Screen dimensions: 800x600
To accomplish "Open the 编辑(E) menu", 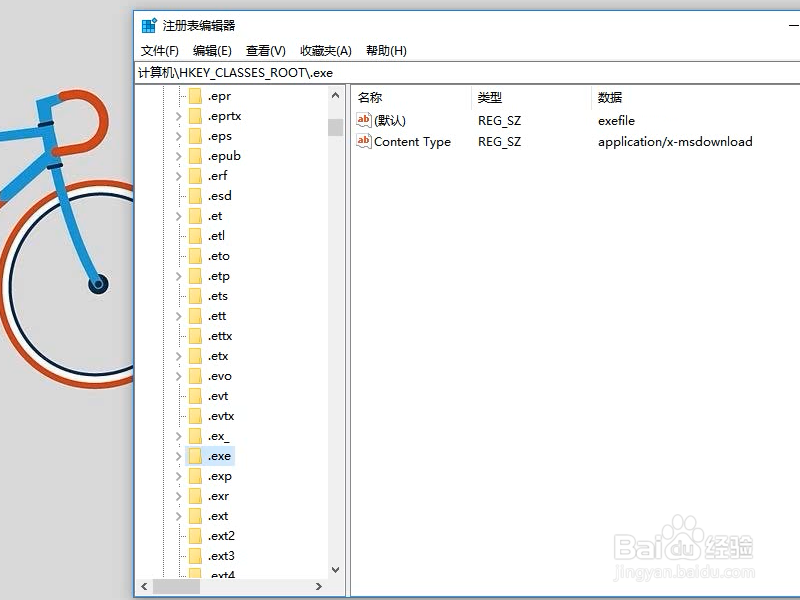I will click(x=212, y=51).
